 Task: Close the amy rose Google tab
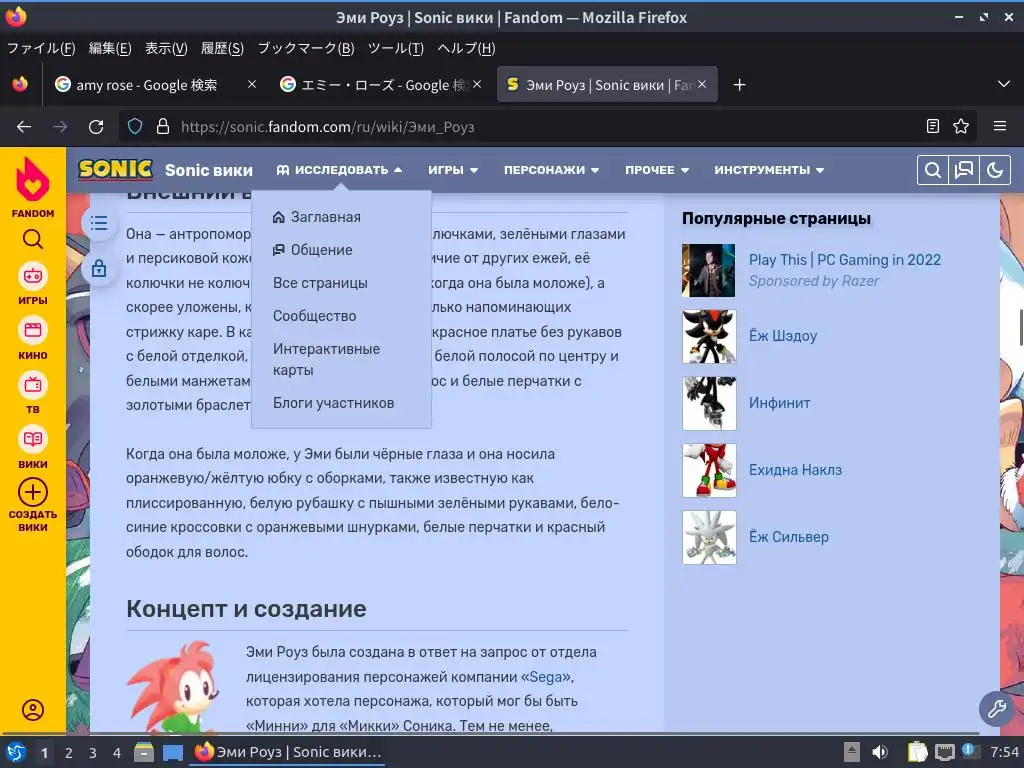coord(251,84)
